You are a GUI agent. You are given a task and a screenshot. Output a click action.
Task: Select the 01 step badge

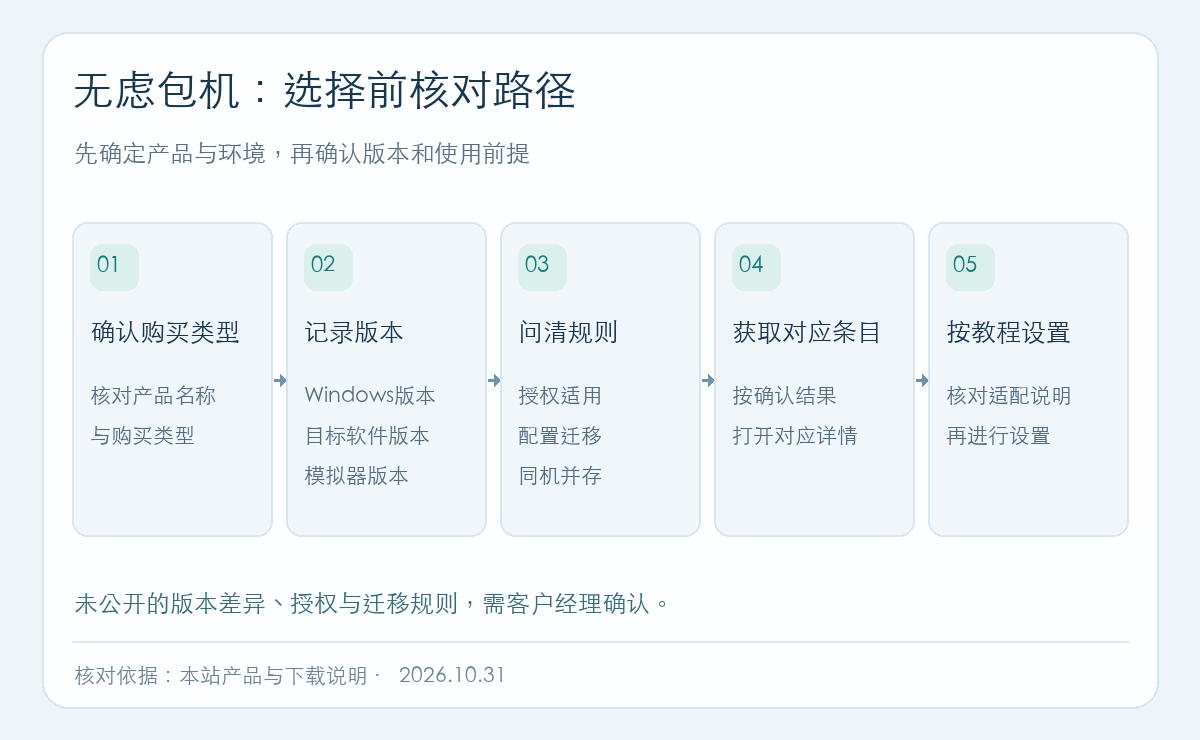click(114, 267)
